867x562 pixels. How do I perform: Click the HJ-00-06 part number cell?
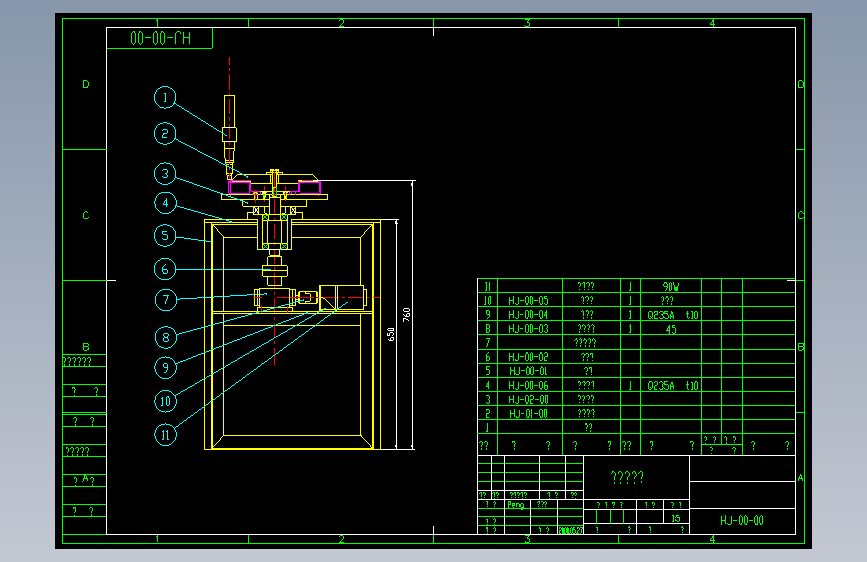coord(529,386)
